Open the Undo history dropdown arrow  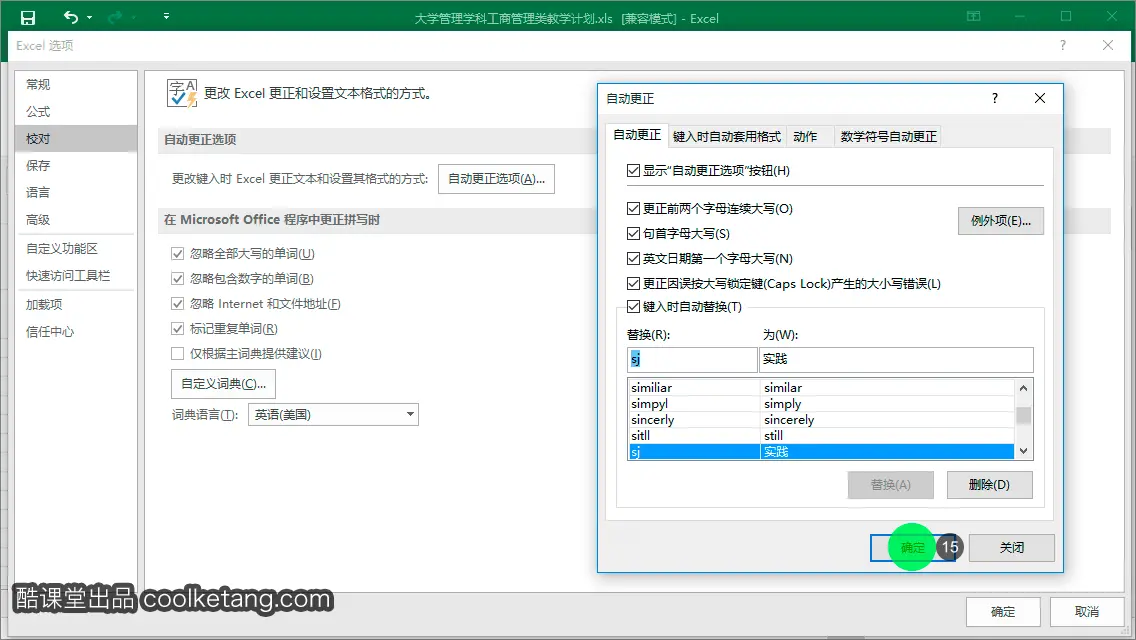(x=90, y=17)
